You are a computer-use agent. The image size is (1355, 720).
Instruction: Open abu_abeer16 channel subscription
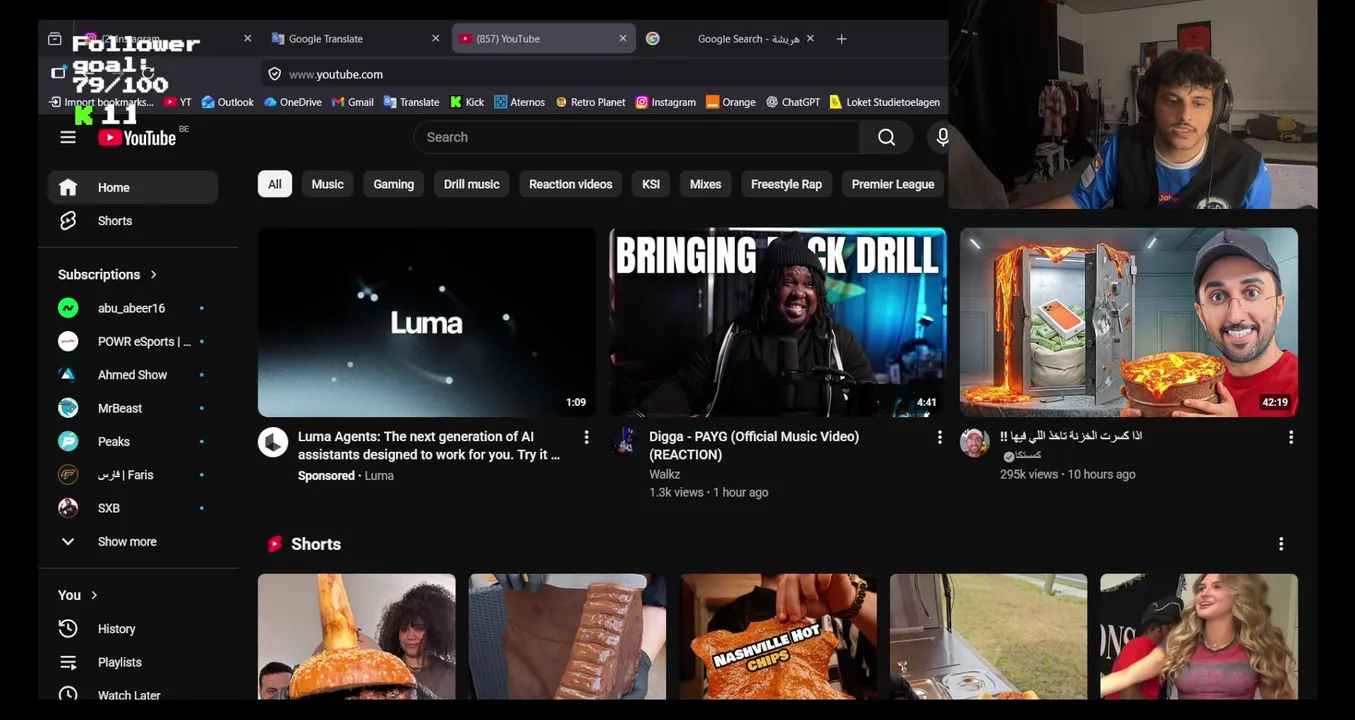pos(132,308)
